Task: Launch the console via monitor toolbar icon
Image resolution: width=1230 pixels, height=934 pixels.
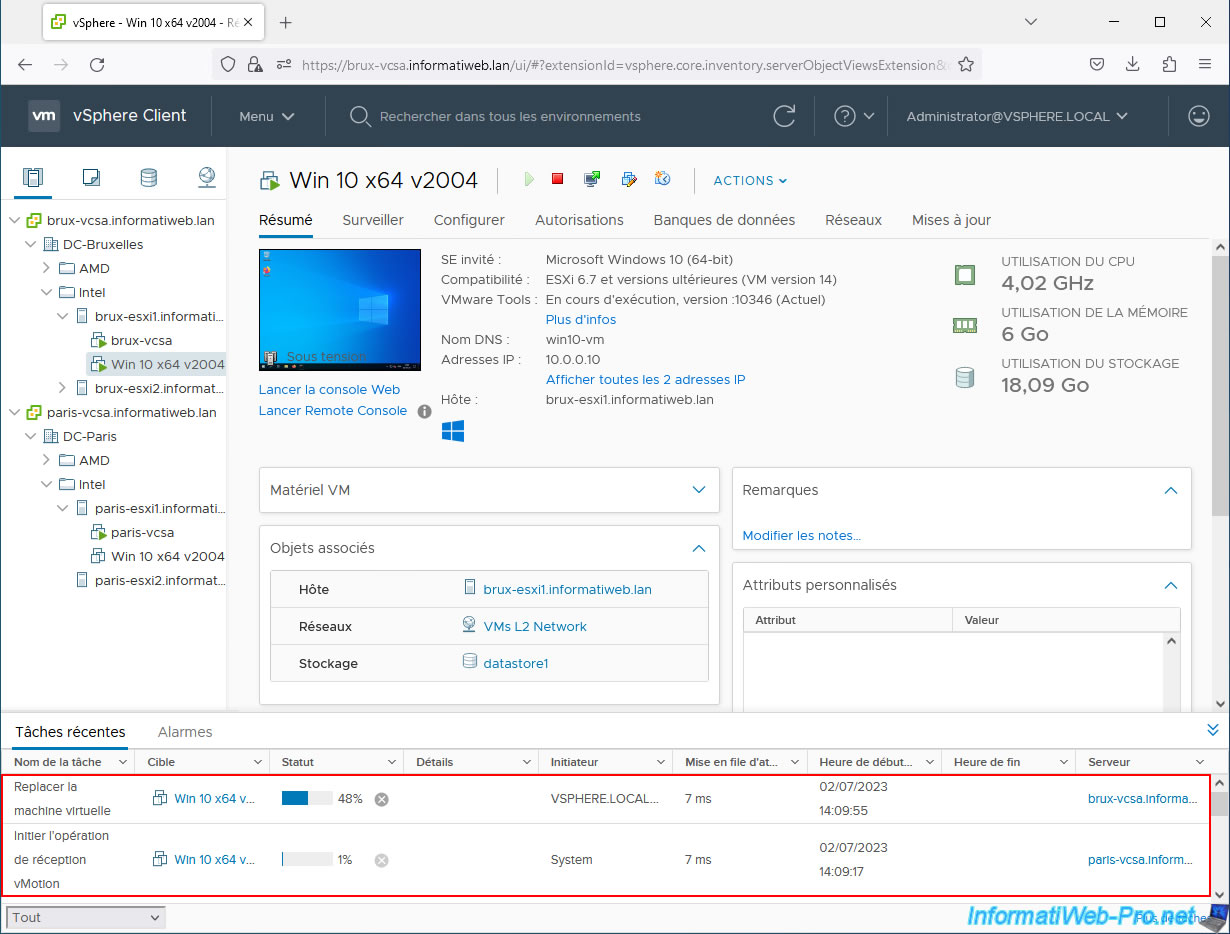Action: [592, 179]
